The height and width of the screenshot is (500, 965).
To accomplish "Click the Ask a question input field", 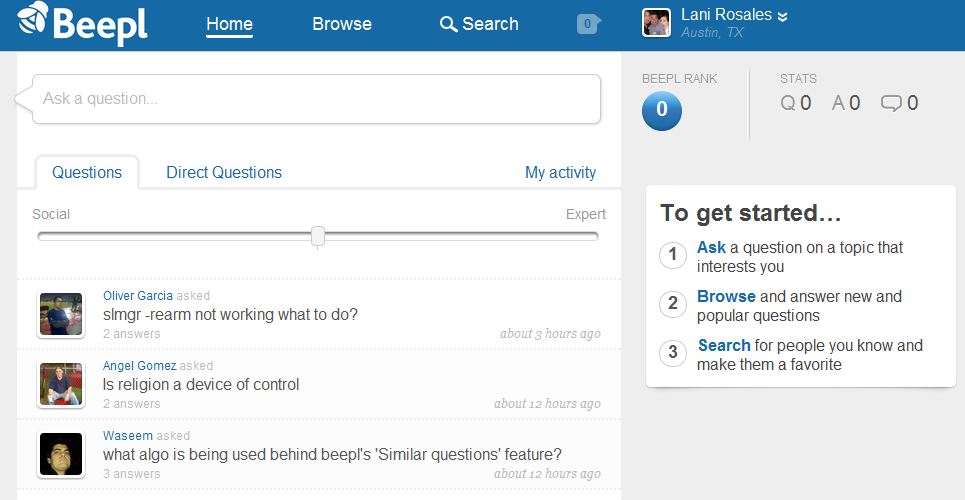I will [316, 99].
